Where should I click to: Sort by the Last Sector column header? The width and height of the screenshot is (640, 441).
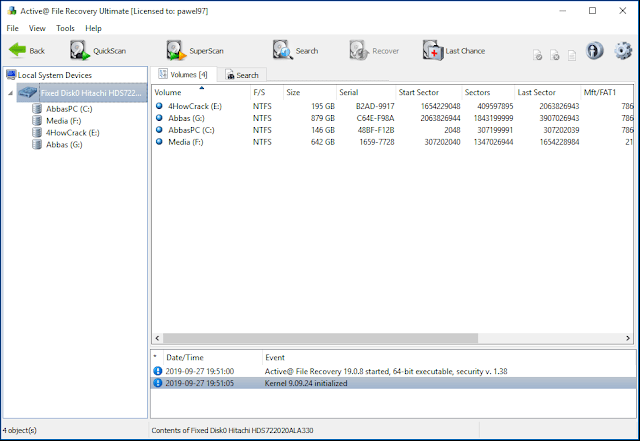[547, 92]
